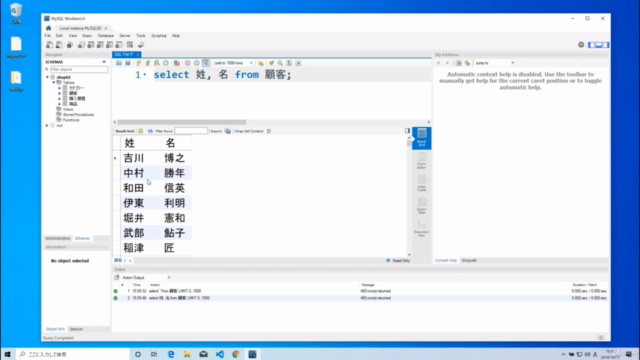Click the Open Inspector icon in main toolbar
The width and height of the screenshot is (640, 360).
[70, 45]
